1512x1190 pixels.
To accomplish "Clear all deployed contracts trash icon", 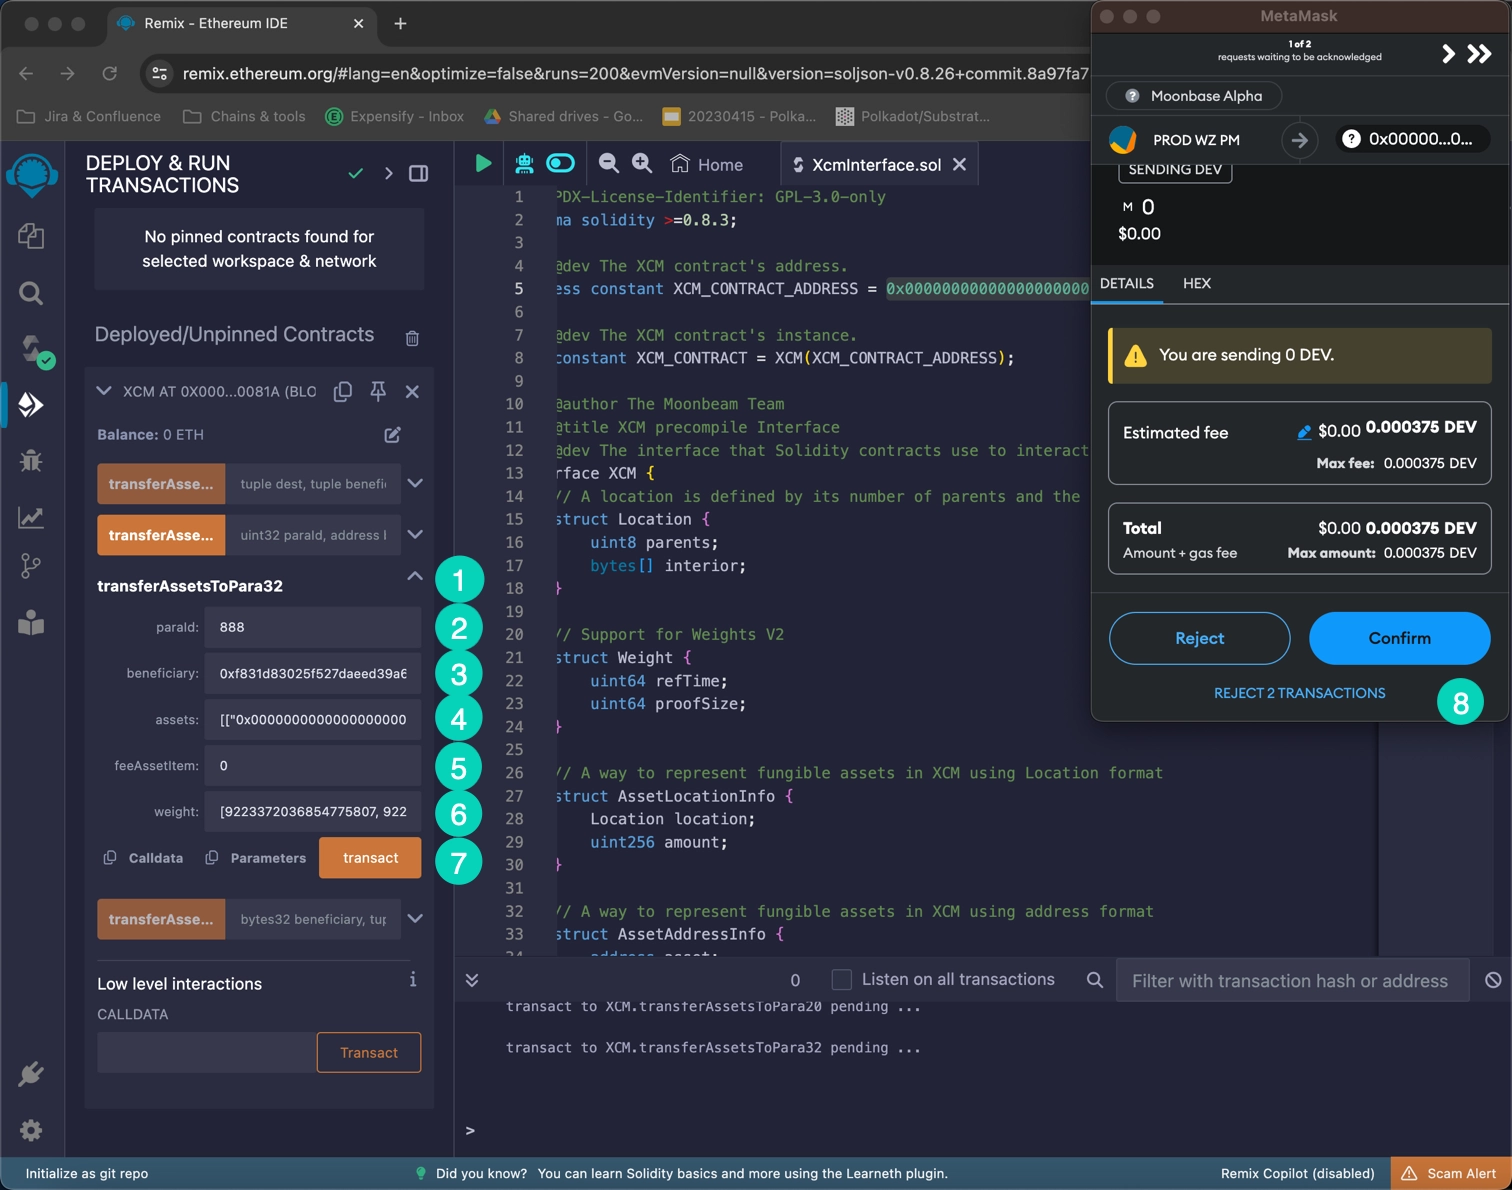I will (x=412, y=338).
